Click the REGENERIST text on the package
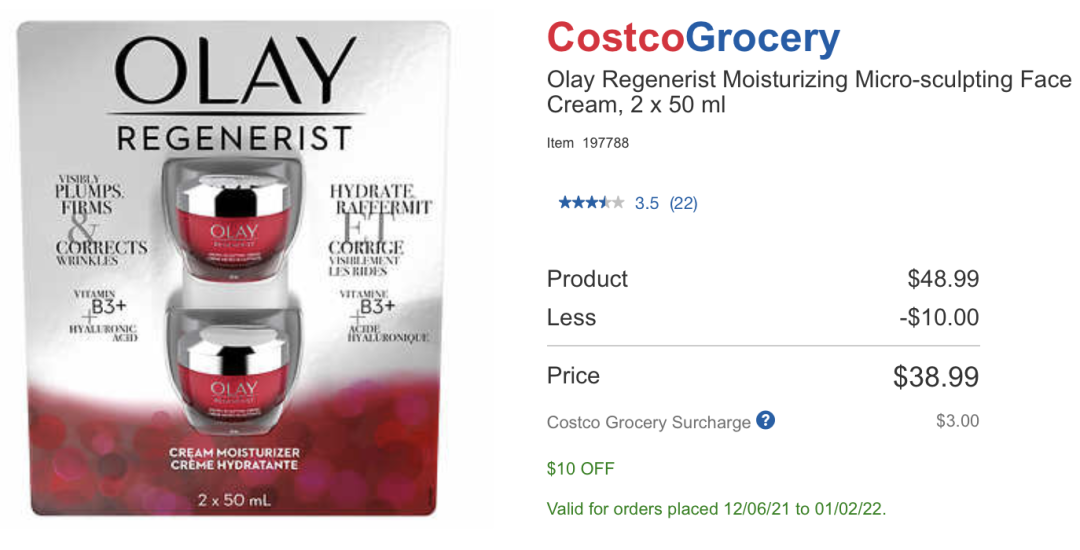Image resolution: width=1080 pixels, height=550 pixels. tap(235, 137)
